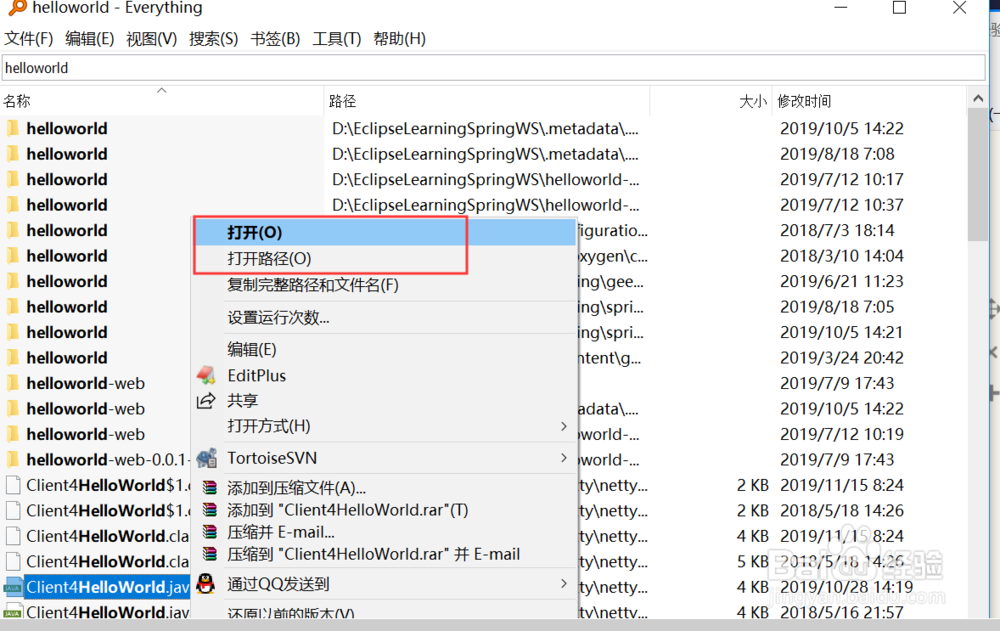Image resolution: width=1000 pixels, height=631 pixels.
Task: Select 压缩并 E-mail... entry
Action: tap(385, 531)
